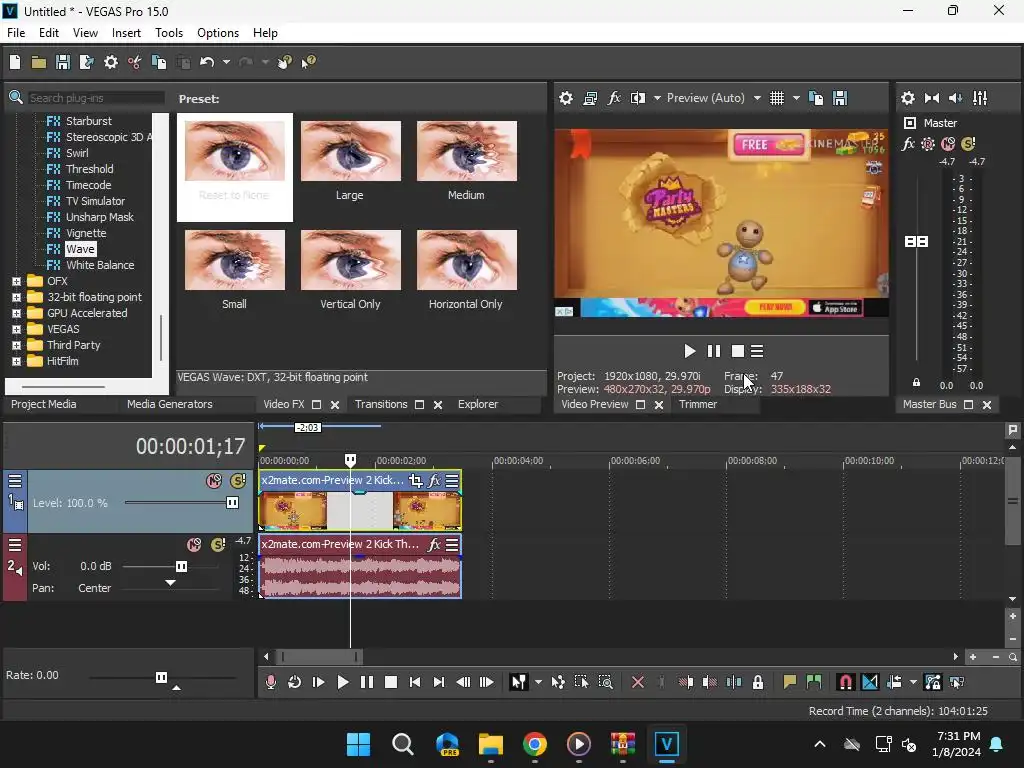Open the undo history dropdown arrow
The image size is (1024, 768).
[226, 62]
